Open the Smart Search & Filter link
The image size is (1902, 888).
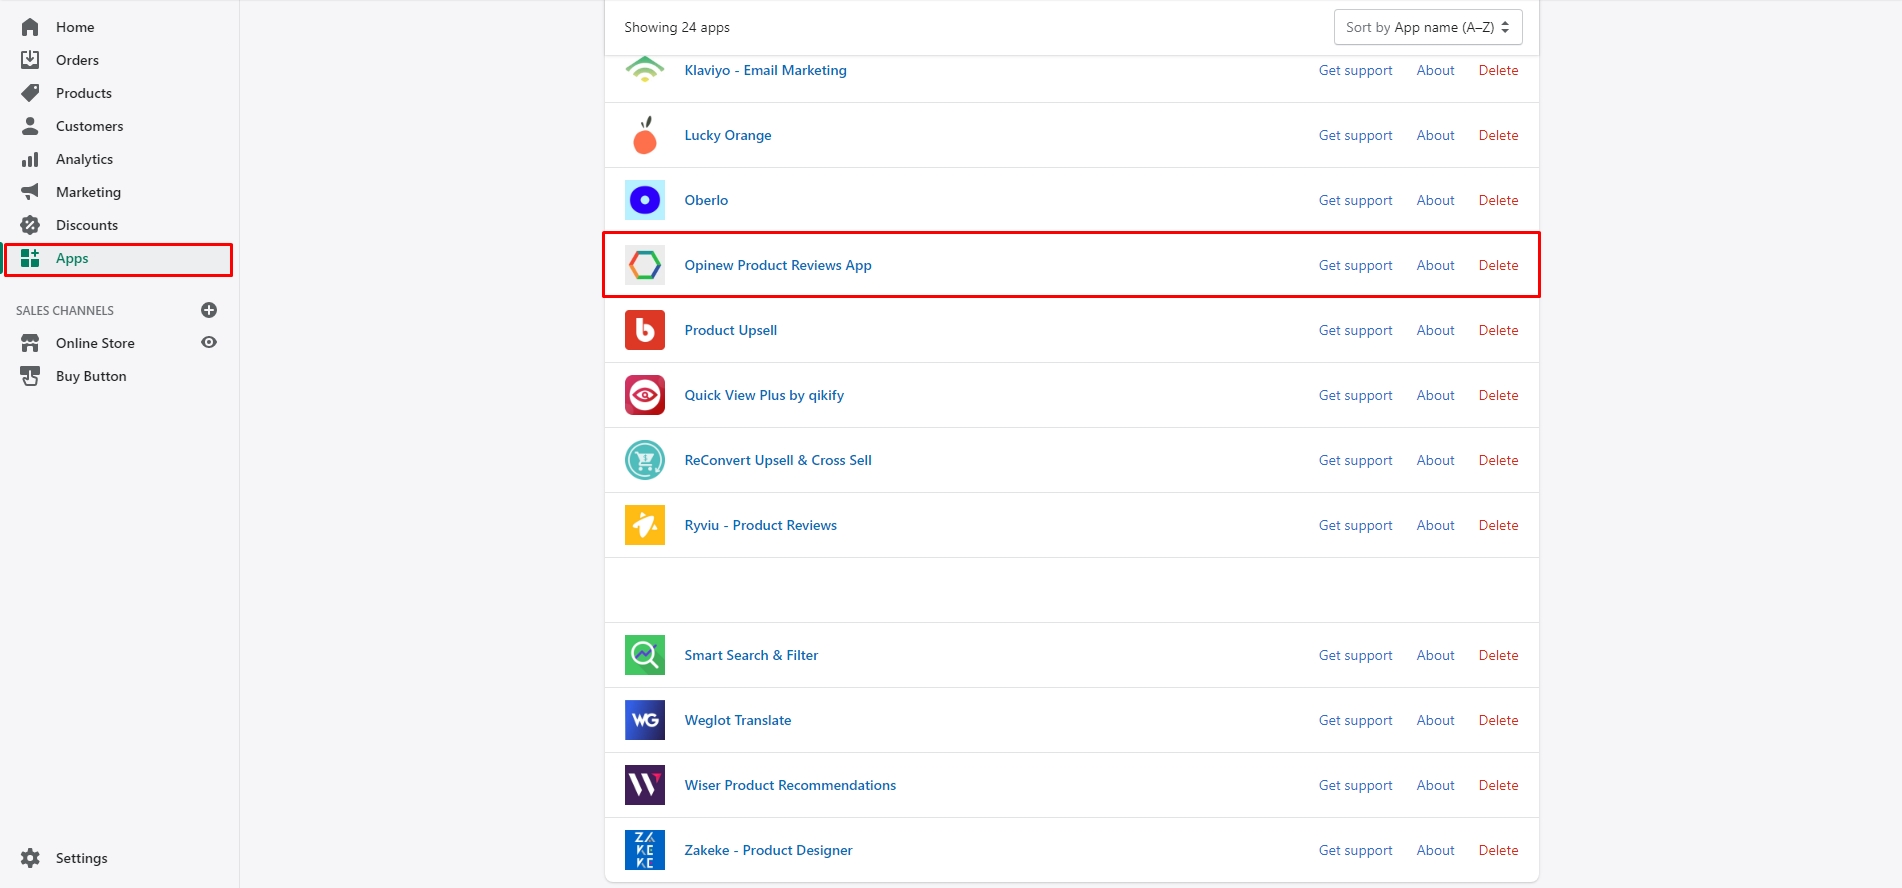coord(751,655)
